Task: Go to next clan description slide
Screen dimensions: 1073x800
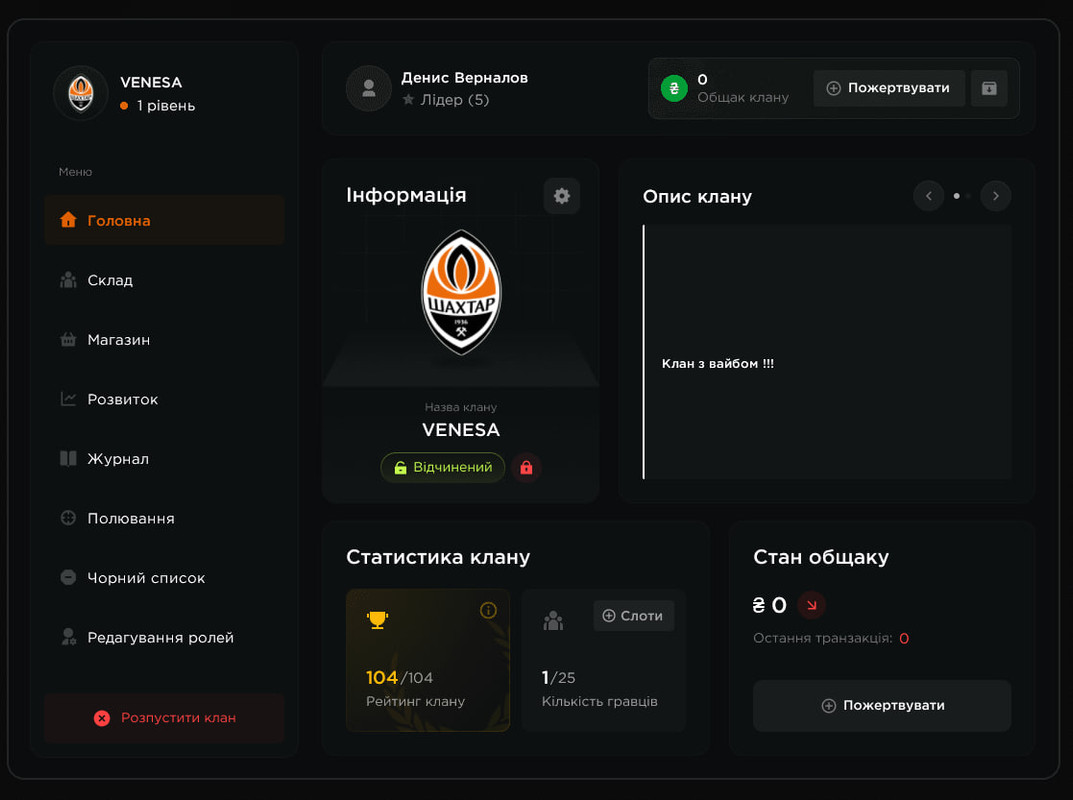Action: pyautogui.click(x=996, y=196)
